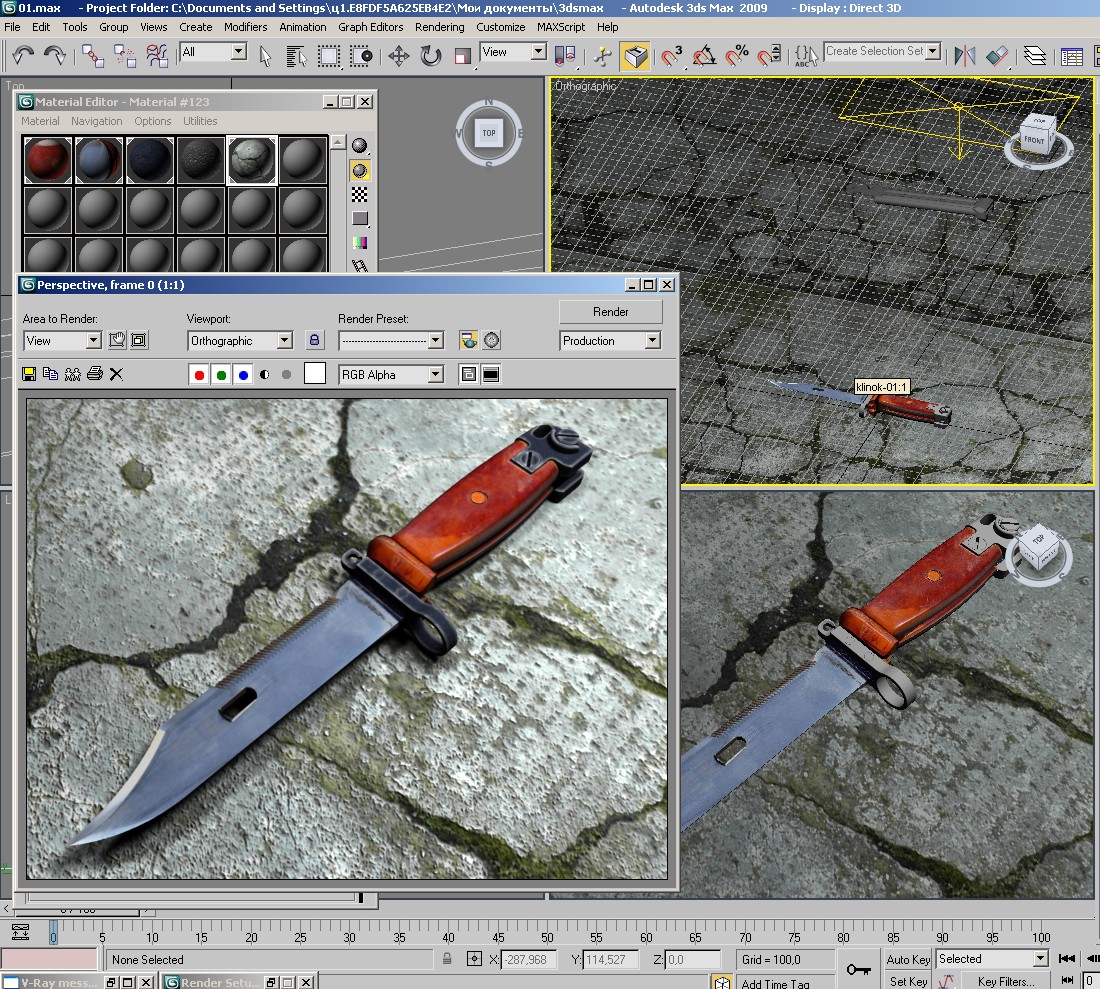Activate the Select and Rotate tool
Viewport: 1100px width, 989px height.
(431, 55)
